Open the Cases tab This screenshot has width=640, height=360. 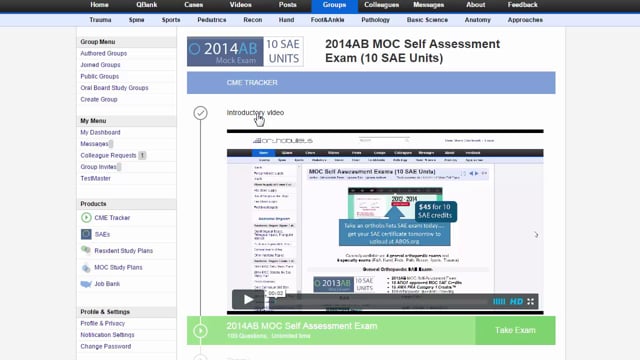193,5
